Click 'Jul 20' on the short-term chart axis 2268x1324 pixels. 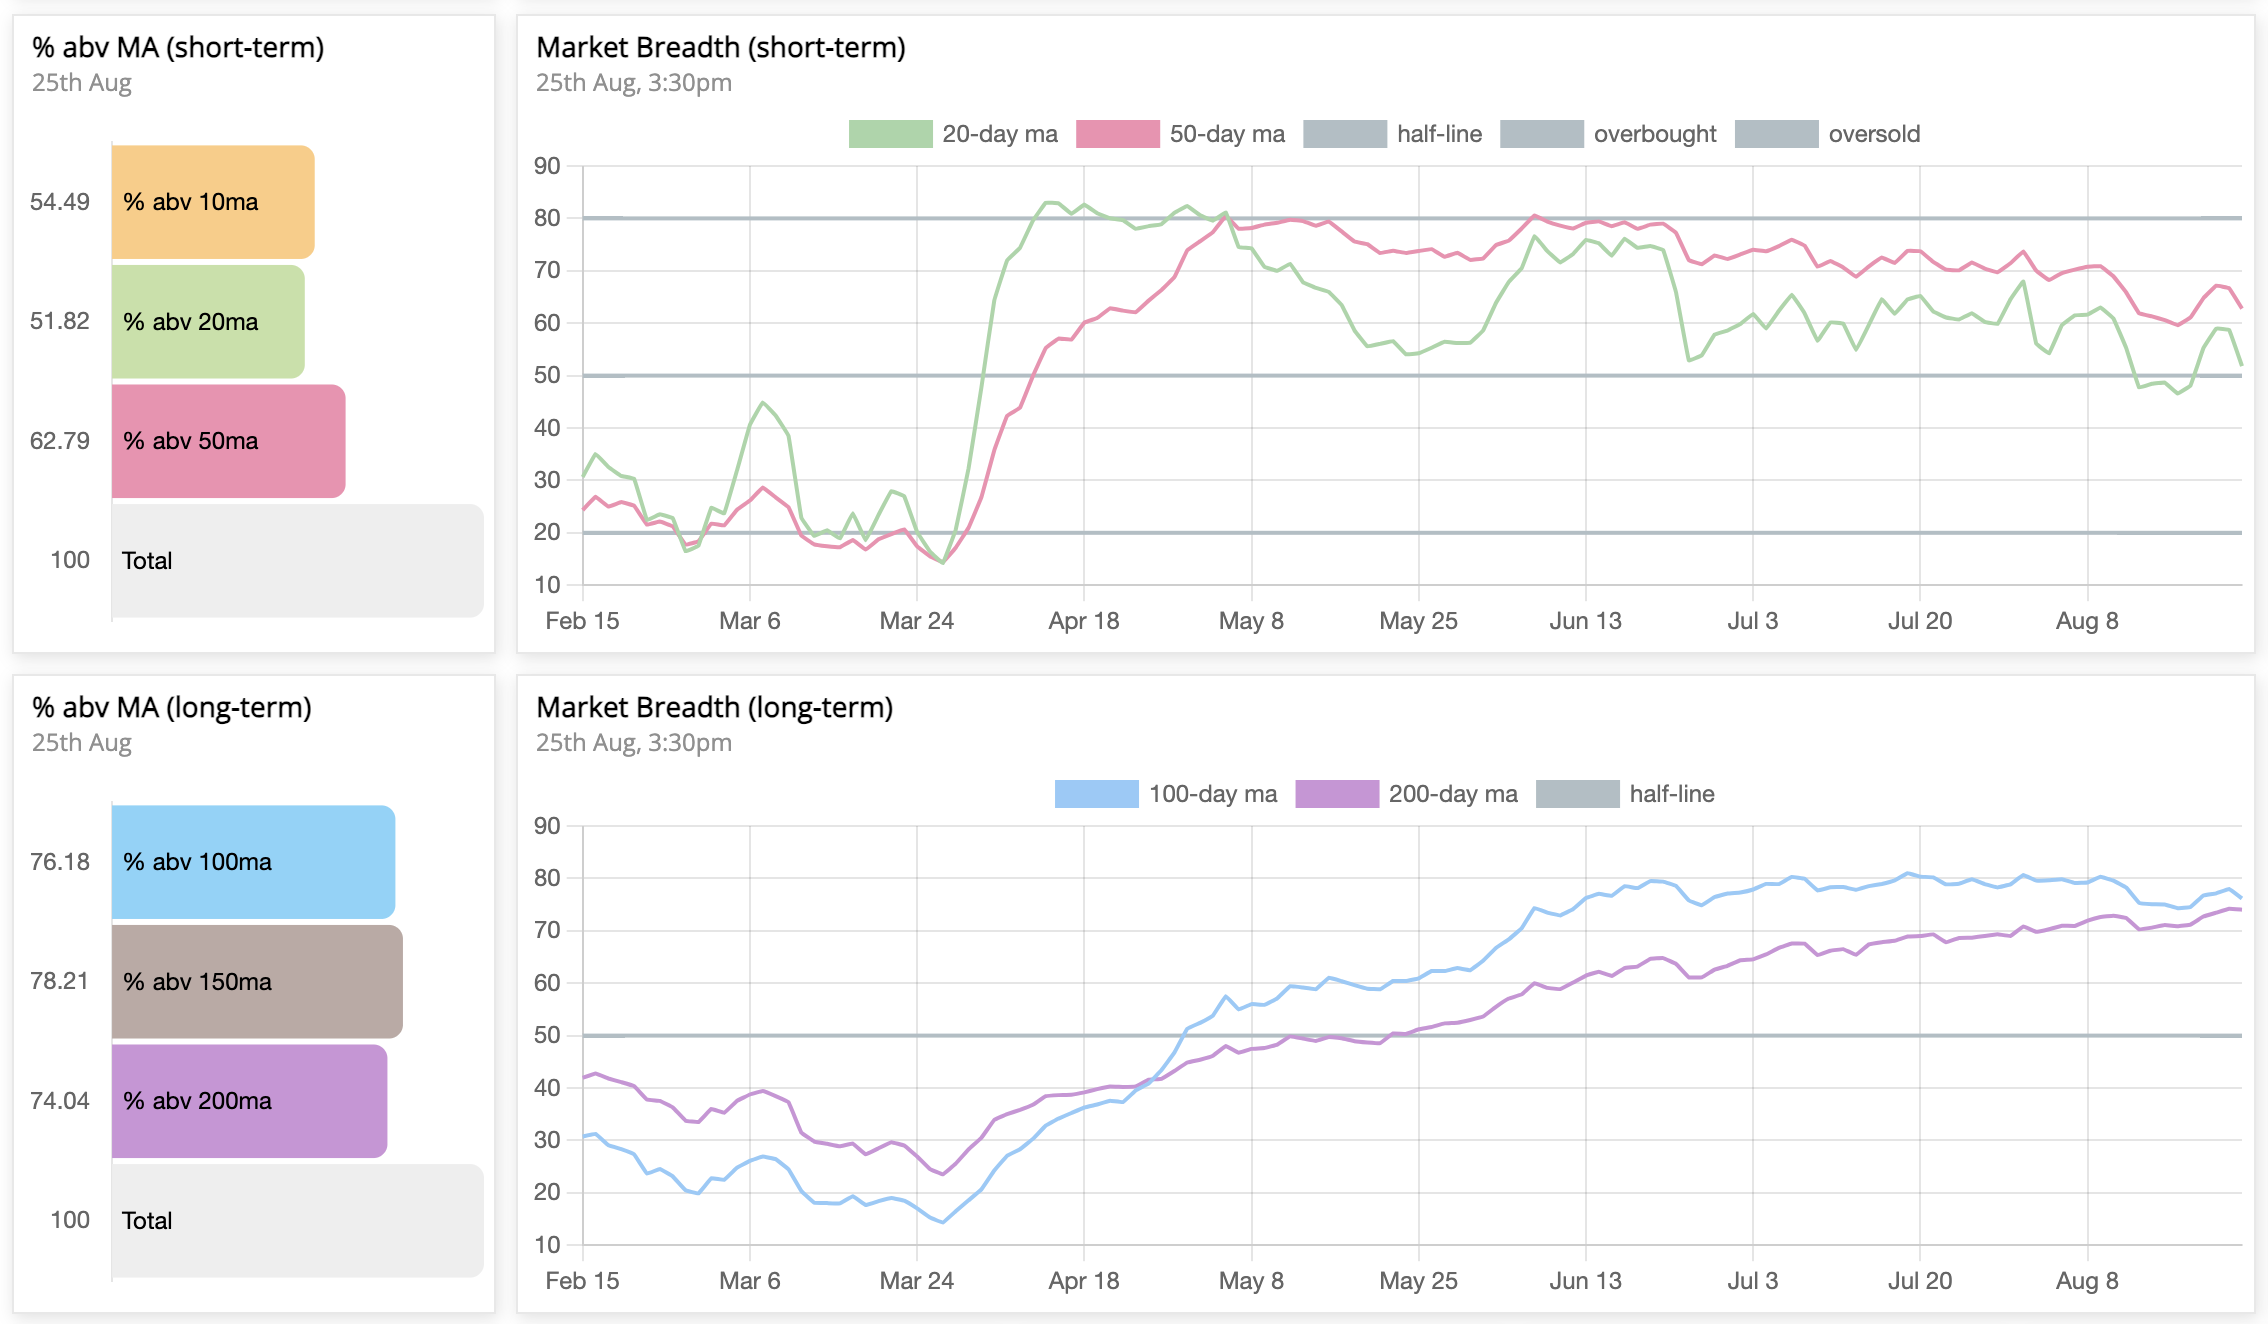click(x=1920, y=621)
